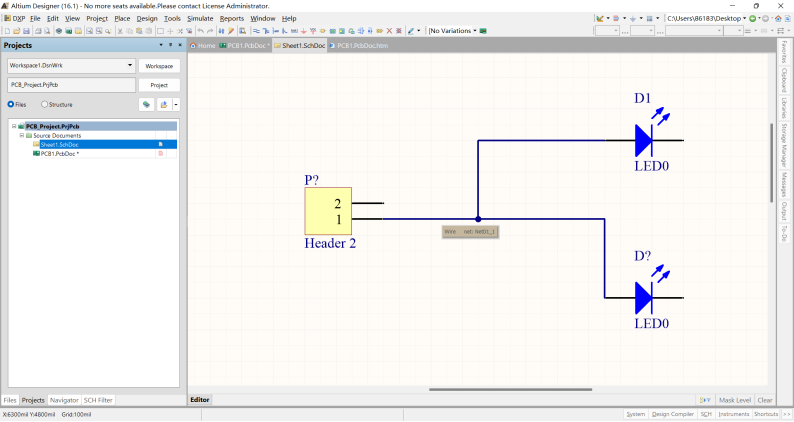Click the LED symbol of D1

[x=645, y=139]
